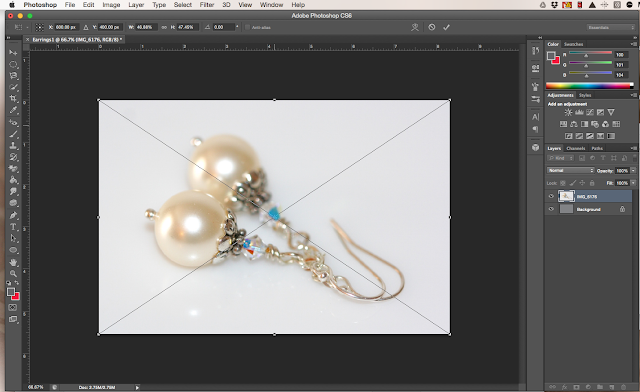Open the Essentials workspace dropdown
The image size is (640, 392).
coord(611,27)
